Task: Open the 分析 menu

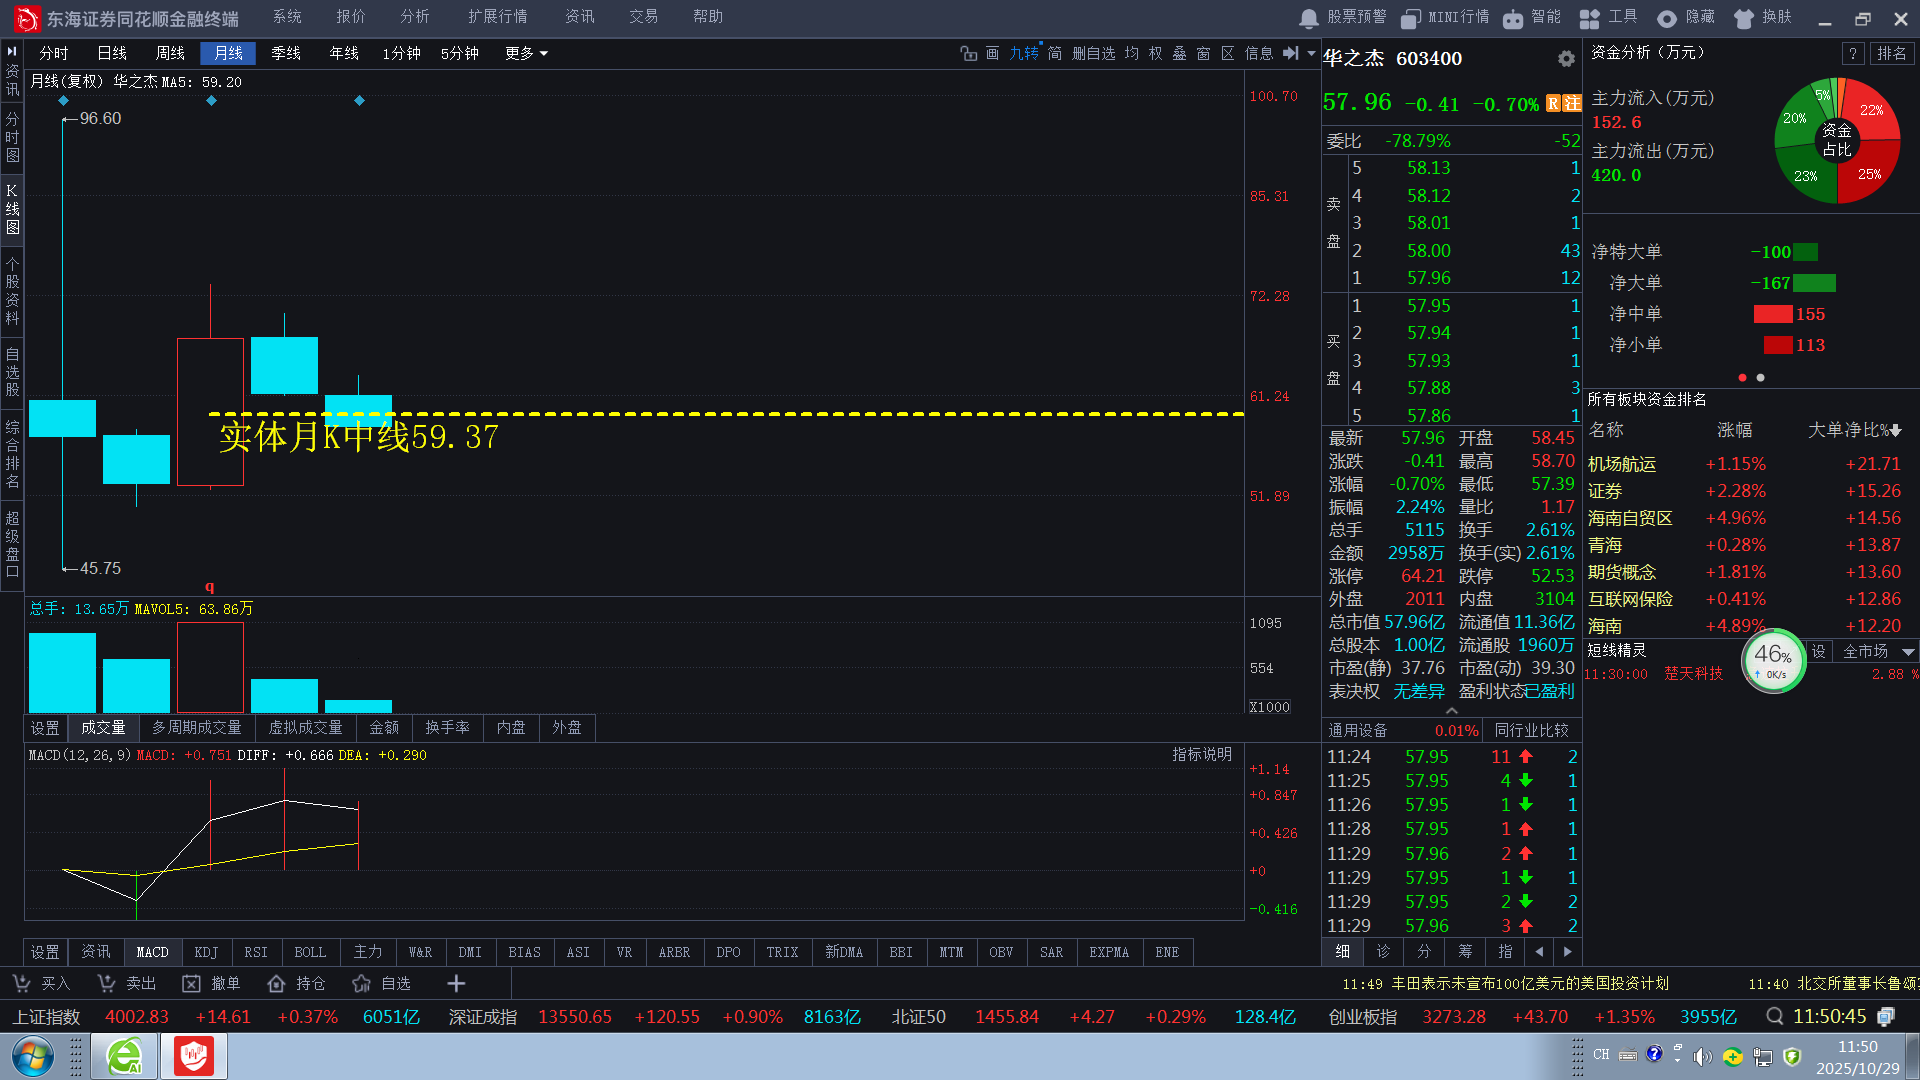Action: click(414, 17)
